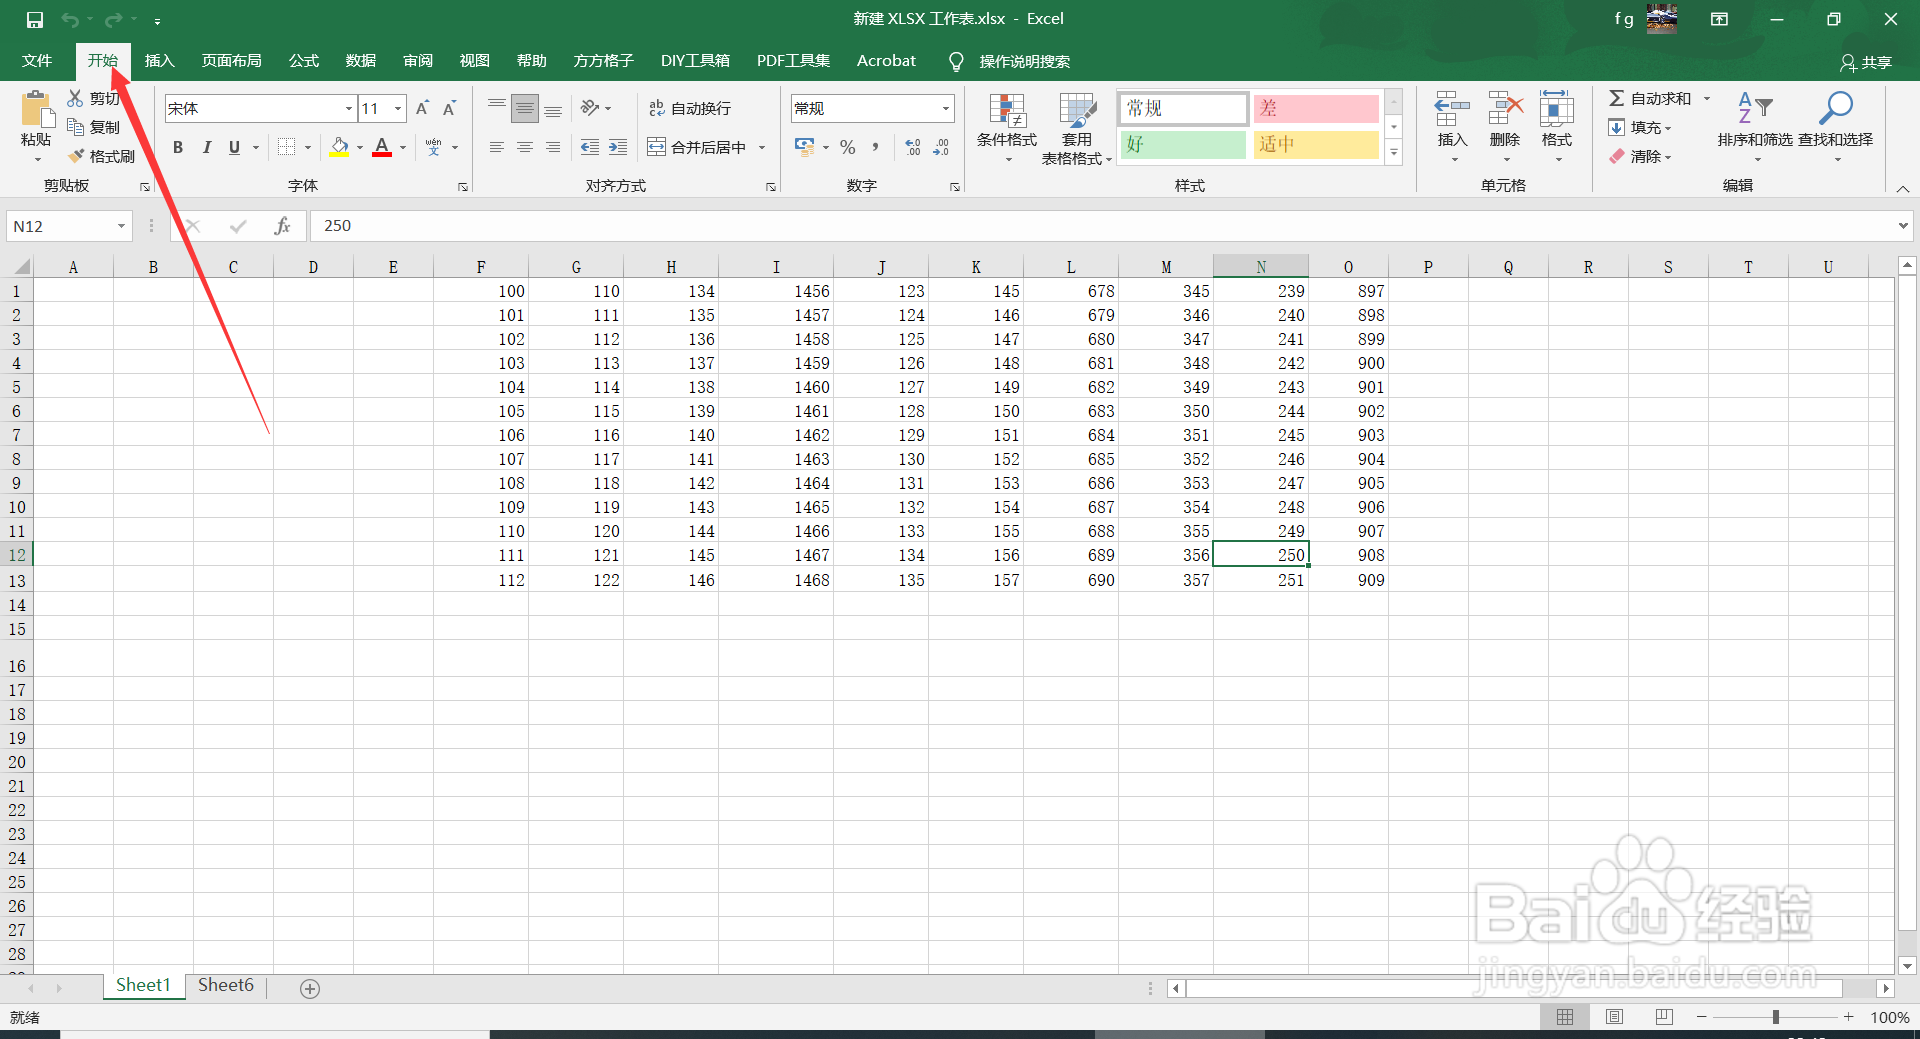Screen dimensions: 1920x1039
Task: Click the Cut scissors icon
Action: 75,98
